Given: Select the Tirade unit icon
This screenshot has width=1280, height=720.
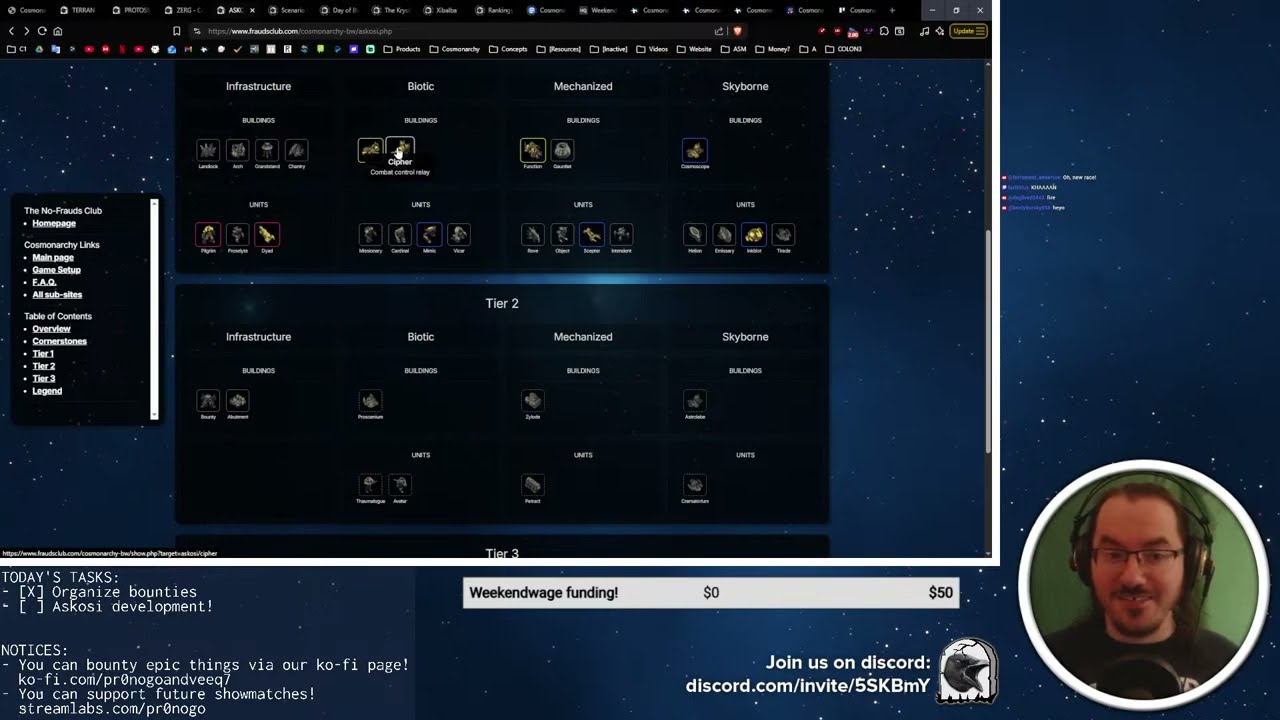Looking at the screenshot, I should point(783,234).
